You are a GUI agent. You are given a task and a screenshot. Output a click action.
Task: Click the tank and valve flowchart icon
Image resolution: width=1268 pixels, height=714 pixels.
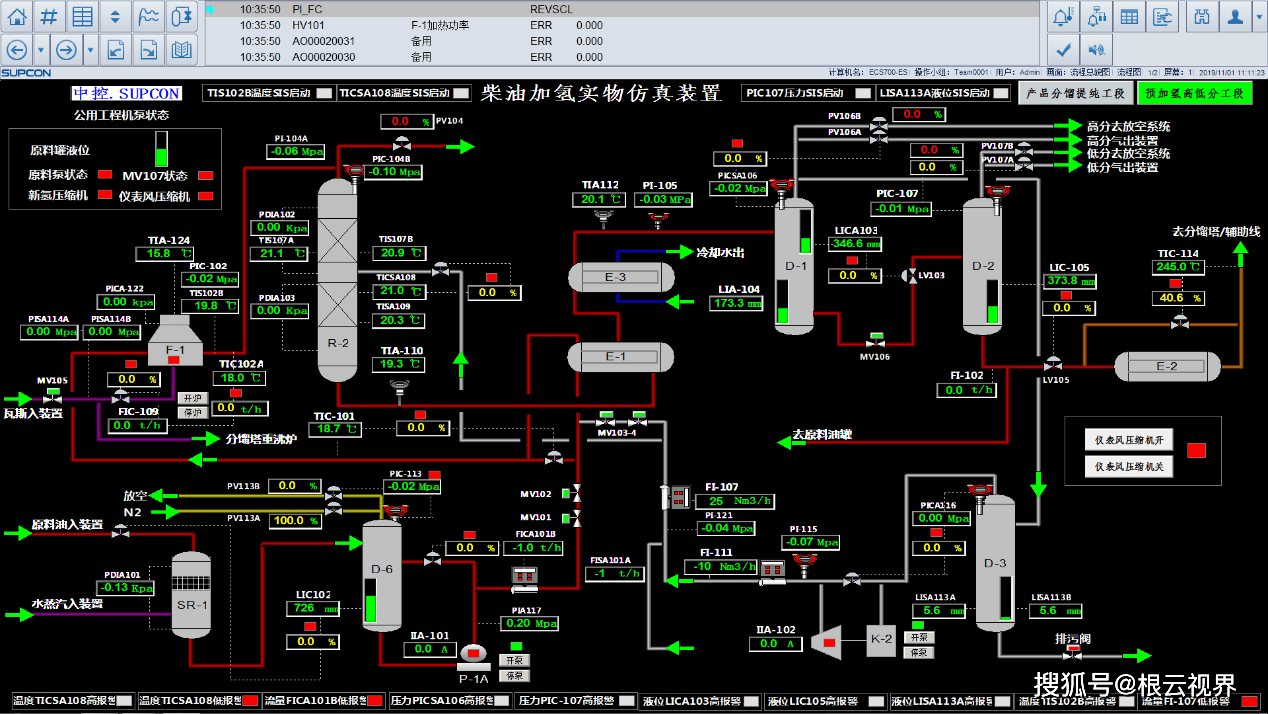[x=181, y=16]
